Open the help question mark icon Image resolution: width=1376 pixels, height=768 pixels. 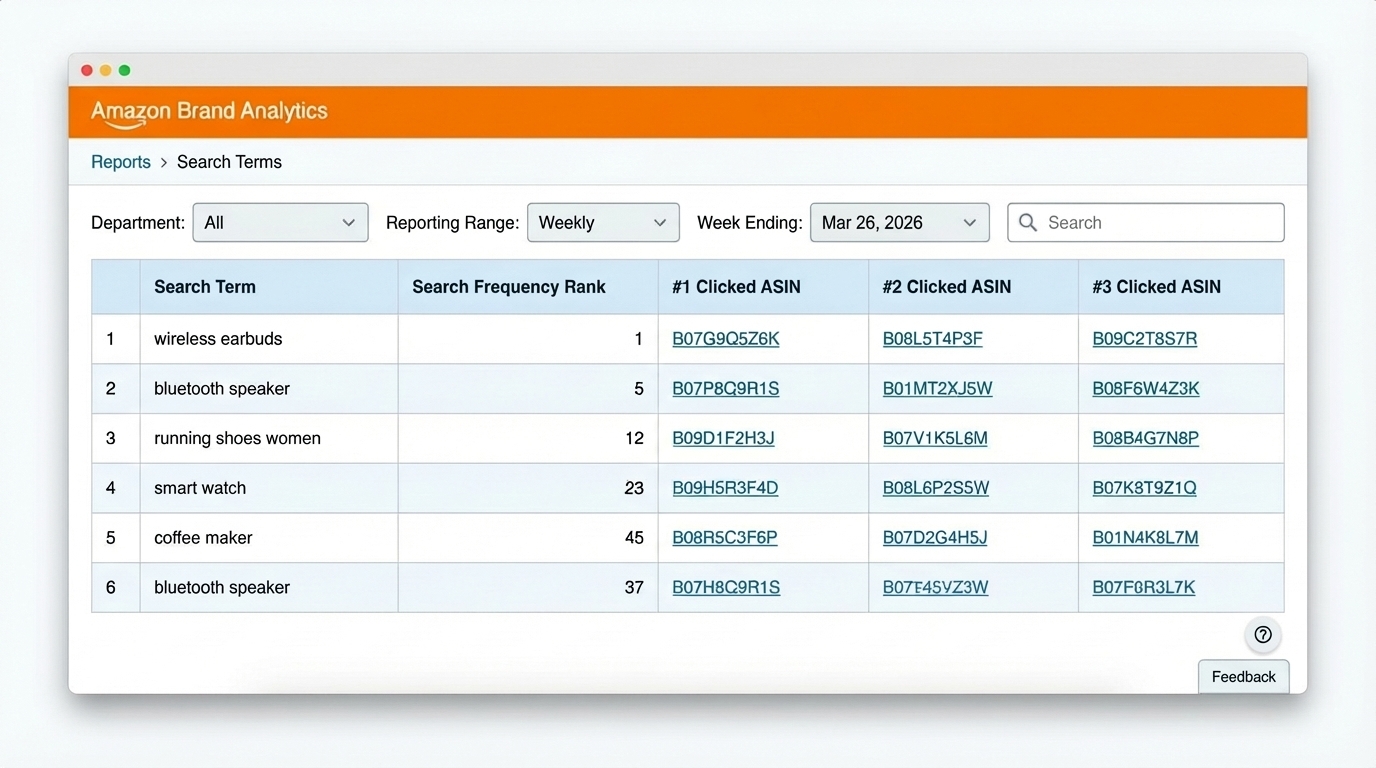(1262, 634)
